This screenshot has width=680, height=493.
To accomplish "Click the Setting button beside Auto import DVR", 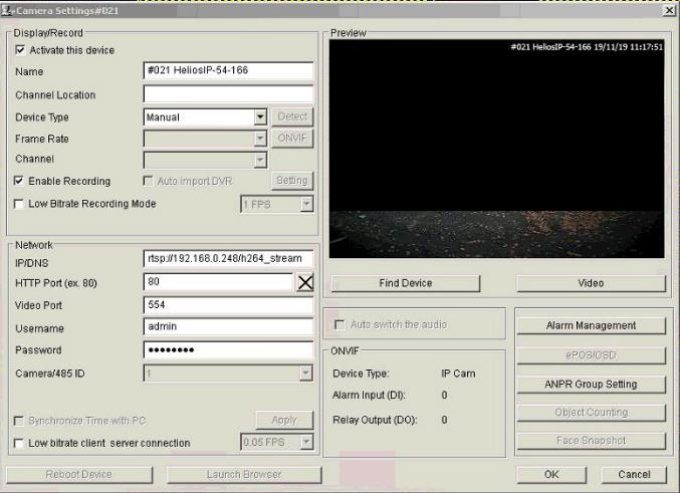I will pos(292,180).
